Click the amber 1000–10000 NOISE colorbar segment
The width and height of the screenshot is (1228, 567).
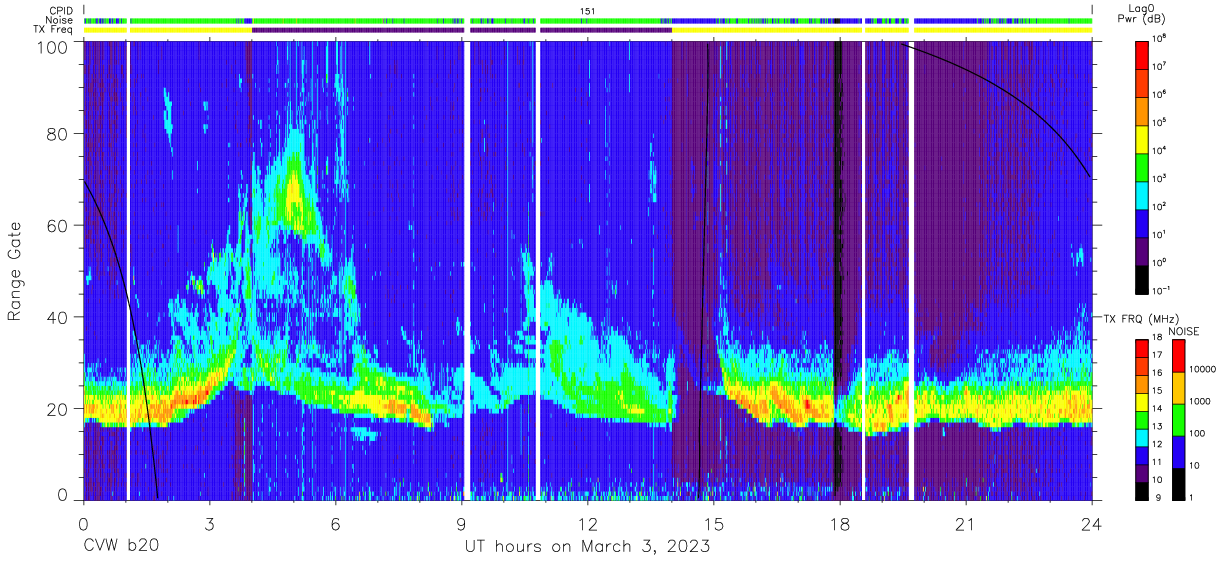tap(1177, 388)
